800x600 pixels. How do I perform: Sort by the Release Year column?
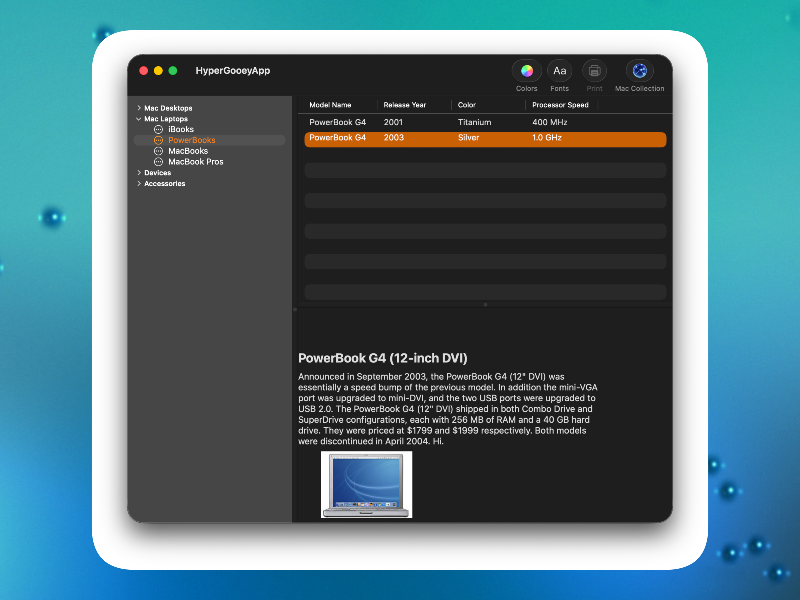click(404, 105)
